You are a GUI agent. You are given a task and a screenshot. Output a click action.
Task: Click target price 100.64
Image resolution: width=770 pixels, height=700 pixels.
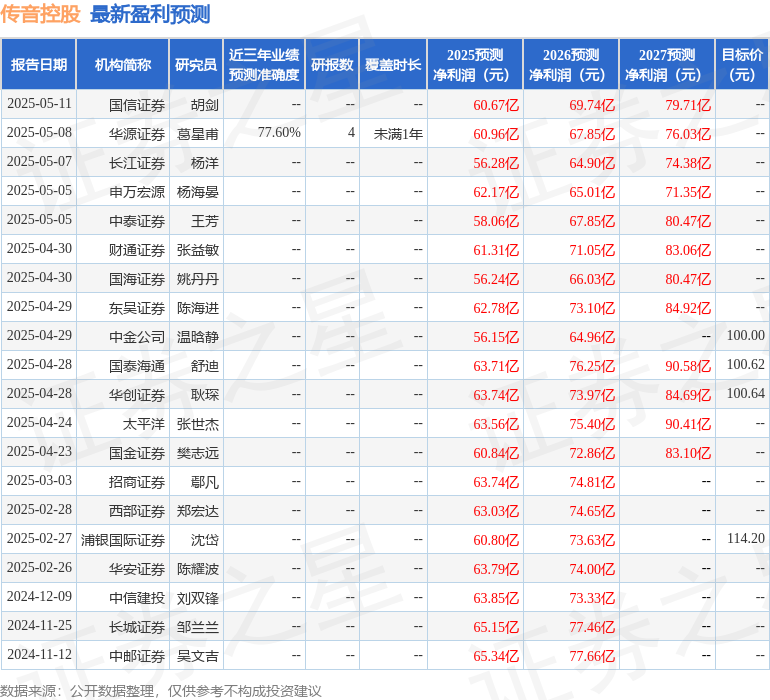[x=745, y=393]
